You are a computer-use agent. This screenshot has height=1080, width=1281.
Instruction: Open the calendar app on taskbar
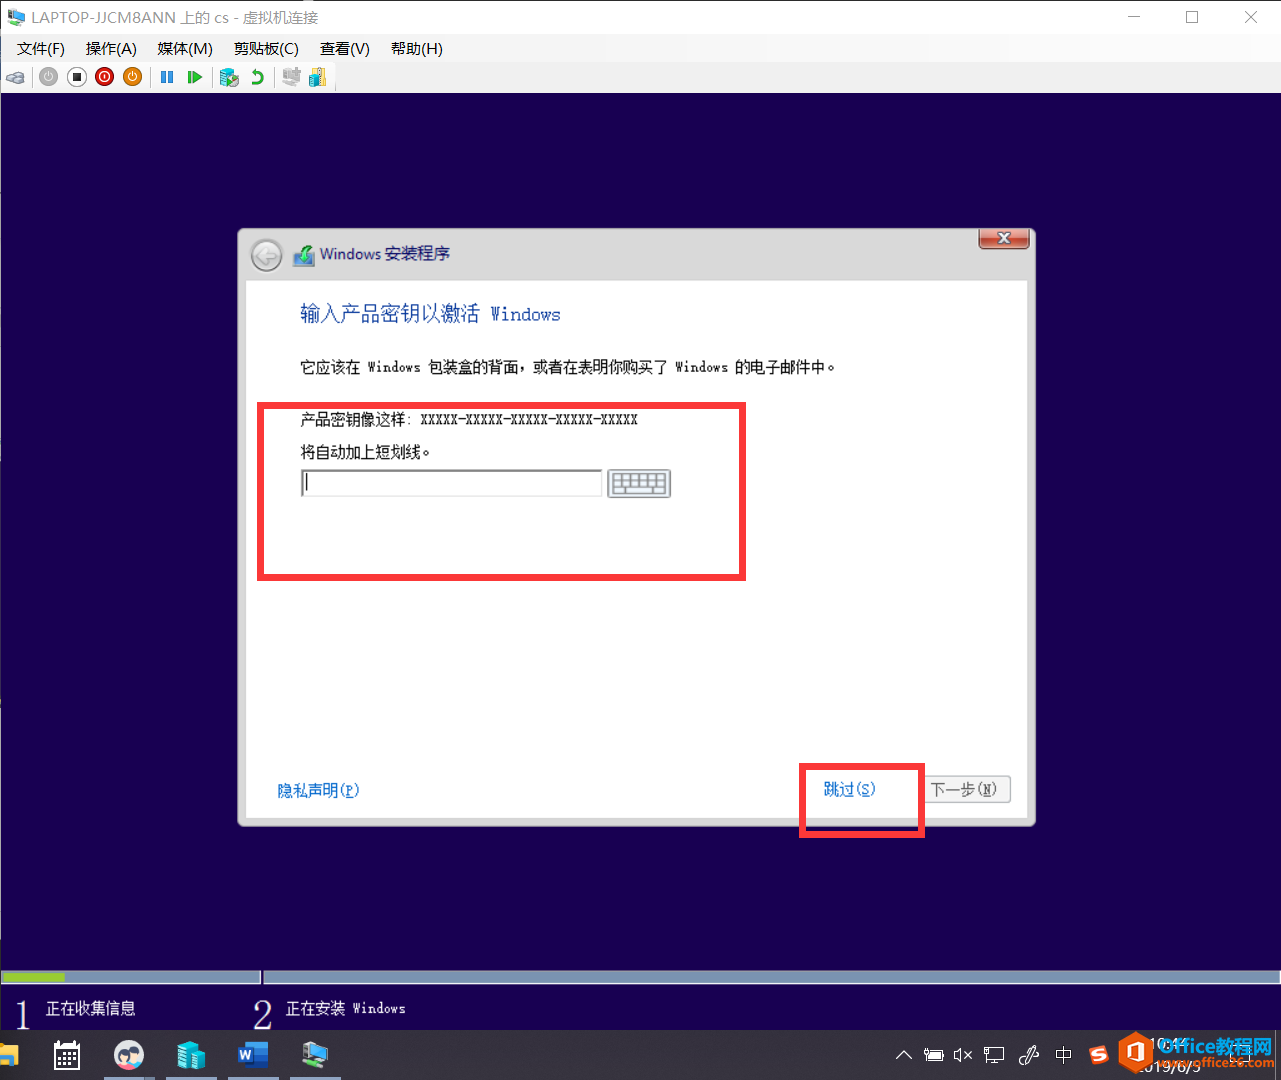pyautogui.click(x=67, y=1055)
